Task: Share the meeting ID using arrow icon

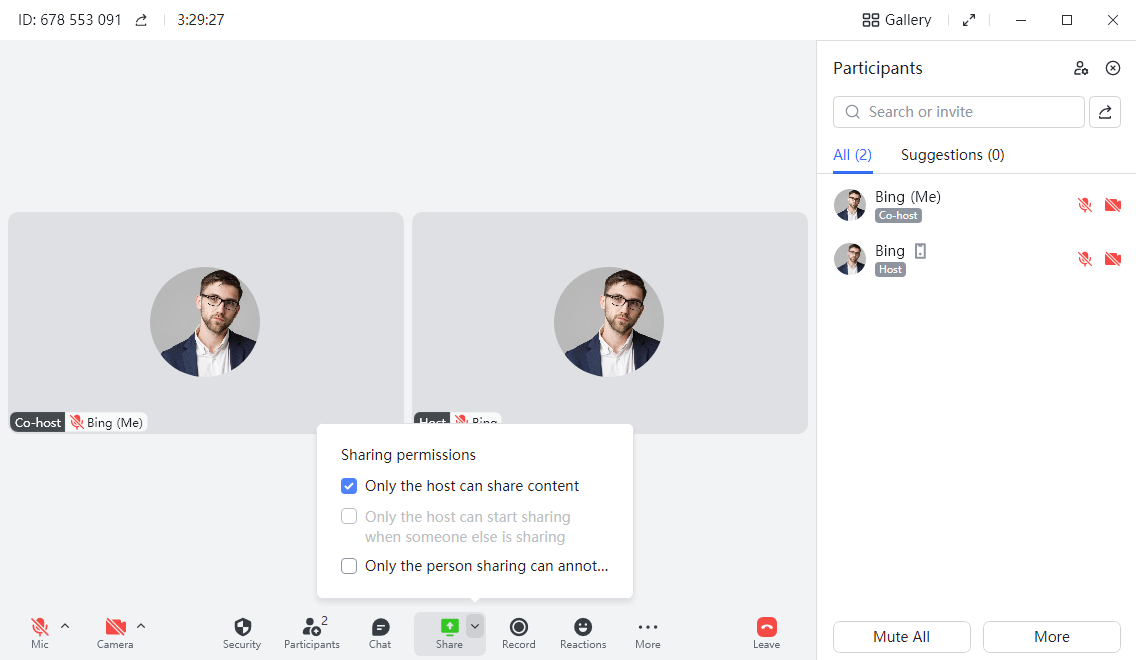Action: (x=141, y=20)
